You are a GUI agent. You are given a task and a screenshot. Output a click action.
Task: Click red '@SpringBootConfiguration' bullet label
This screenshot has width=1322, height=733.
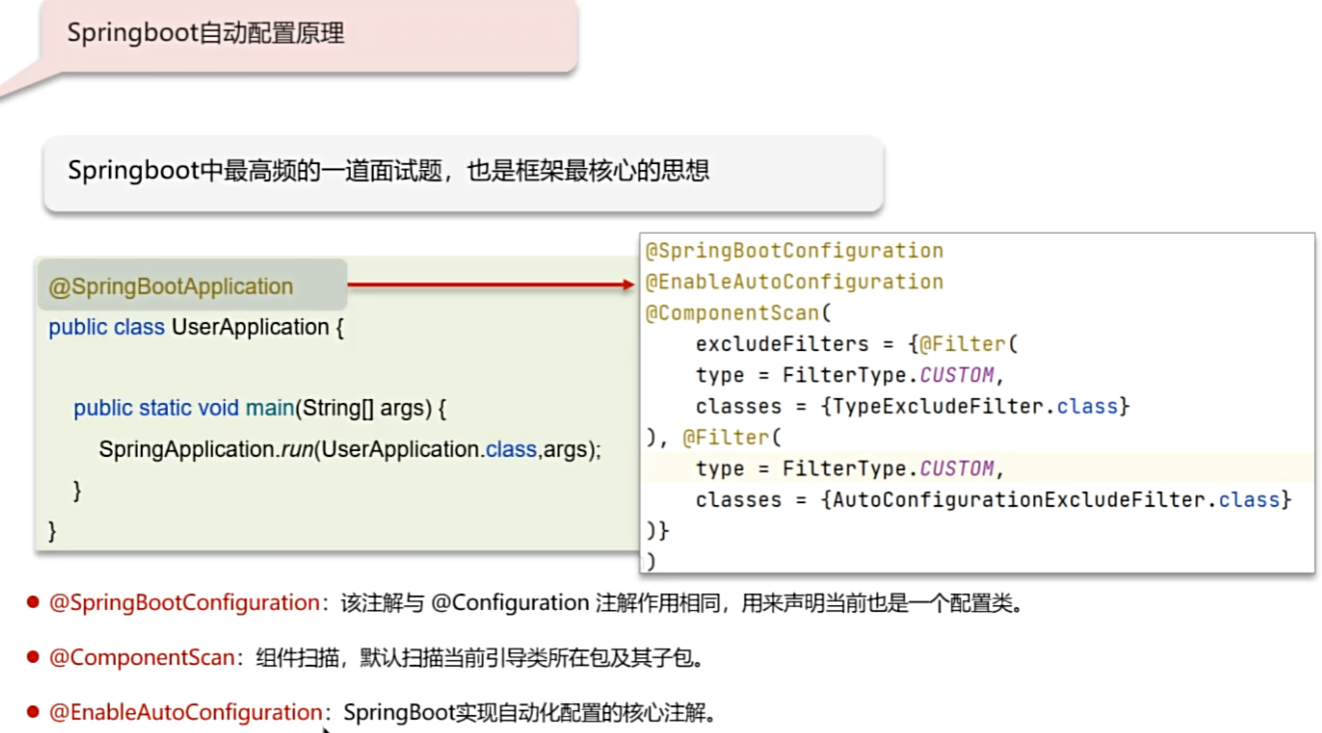tap(184, 603)
